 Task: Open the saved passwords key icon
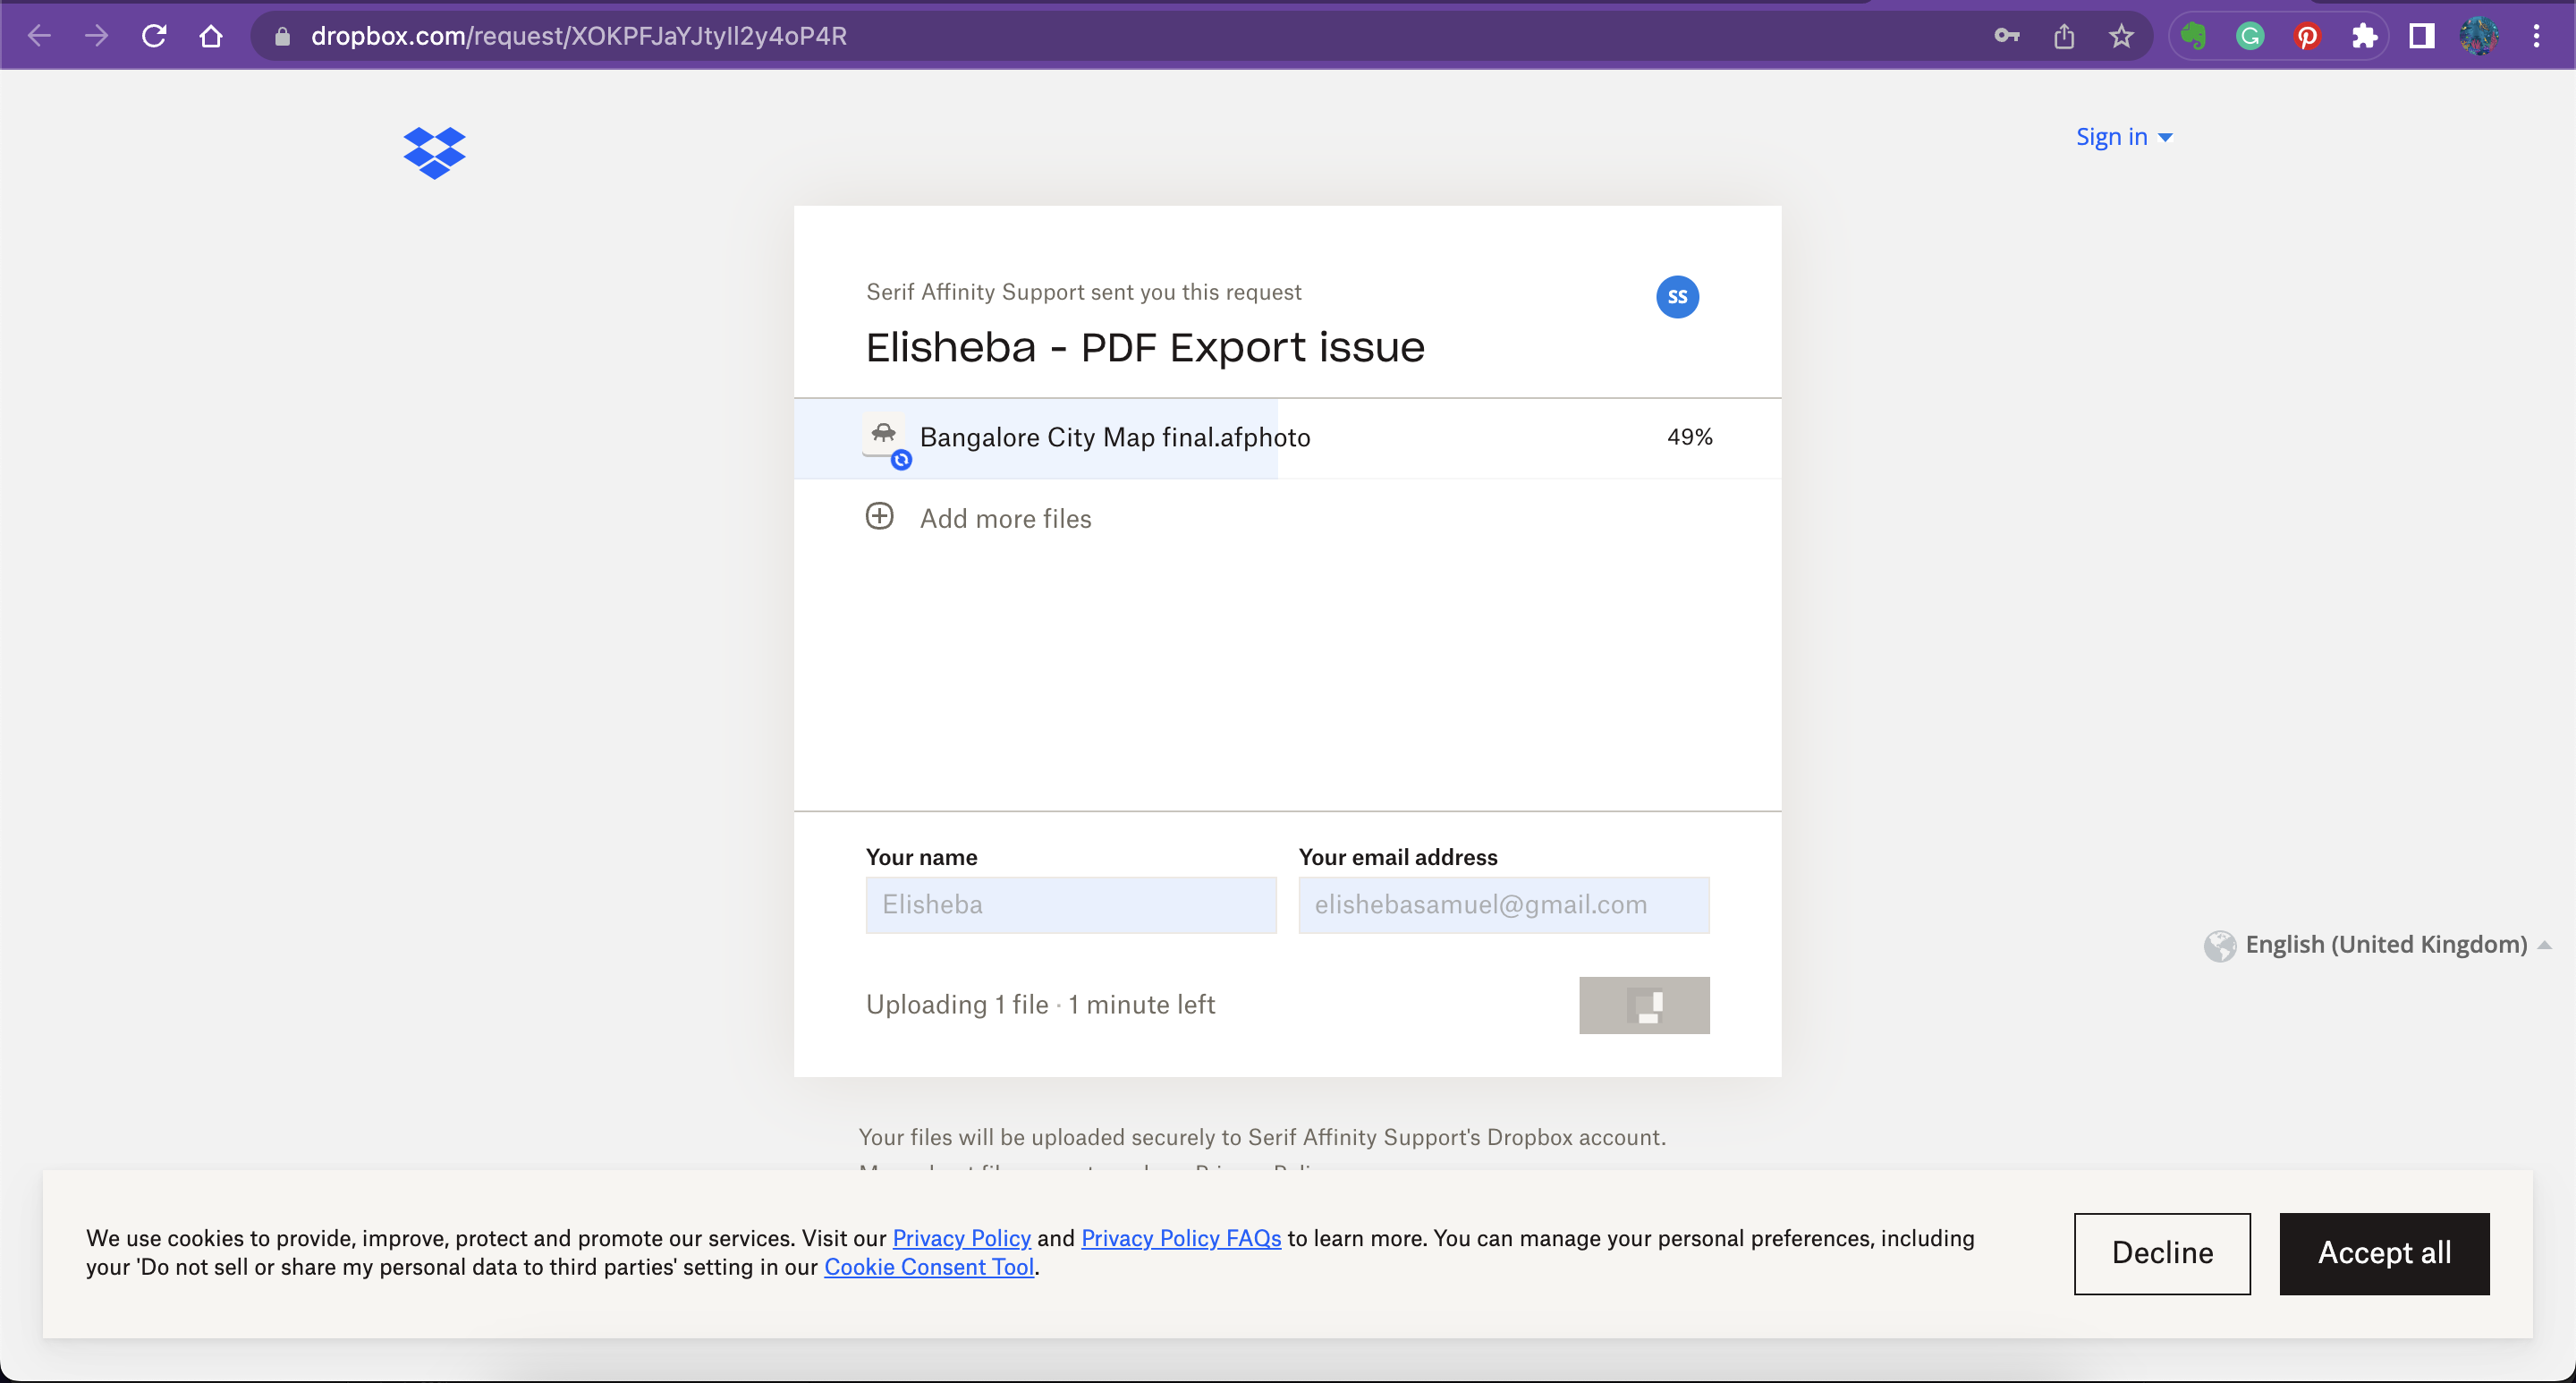click(x=2006, y=36)
